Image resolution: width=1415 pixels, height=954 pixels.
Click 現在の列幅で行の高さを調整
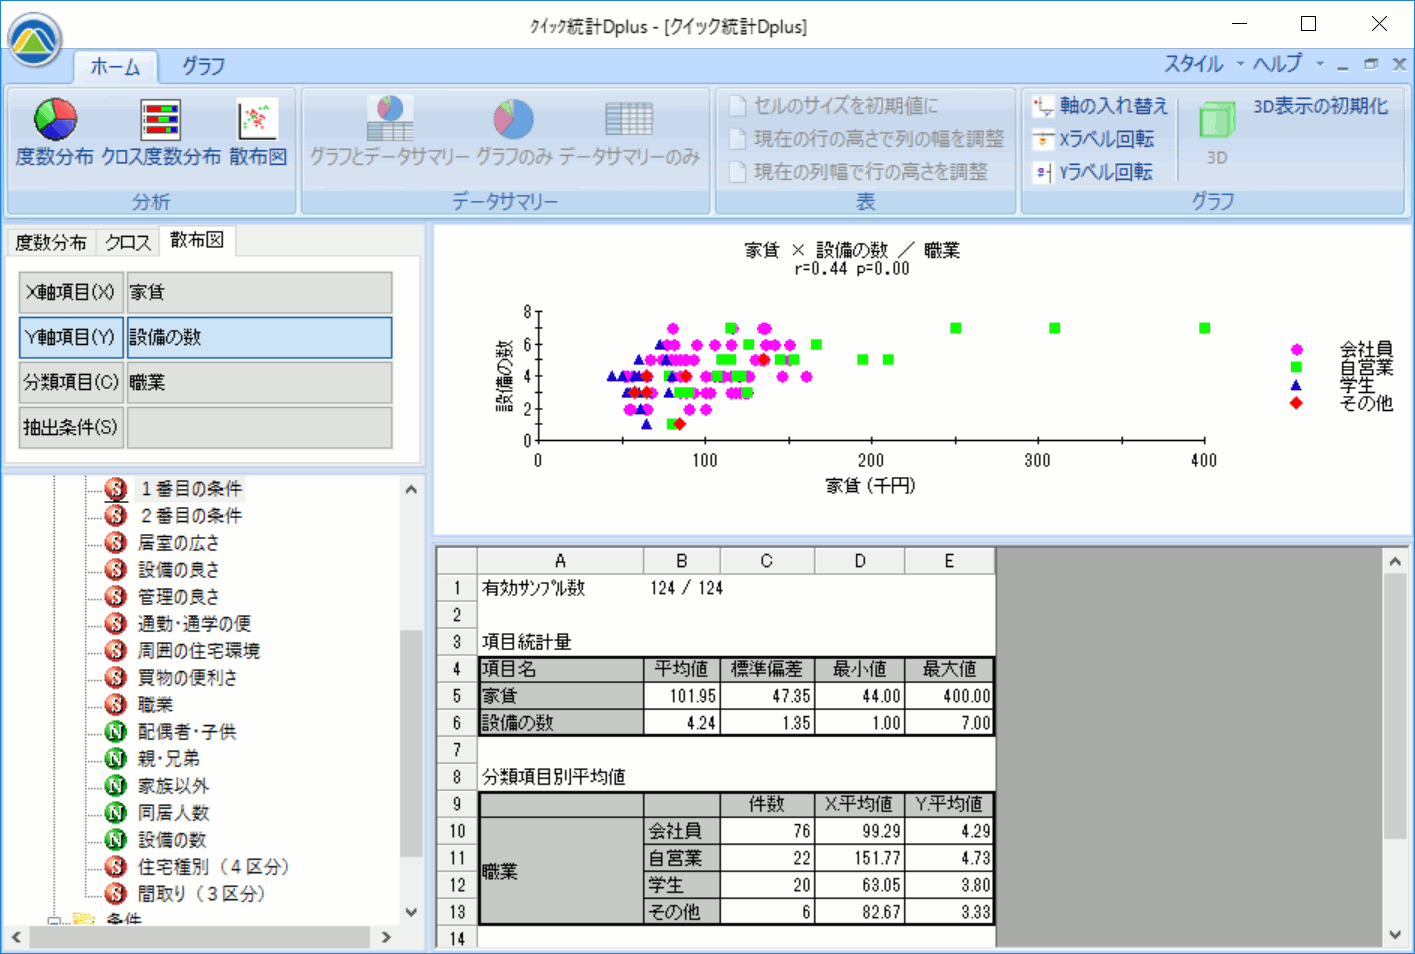click(x=858, y=172)
